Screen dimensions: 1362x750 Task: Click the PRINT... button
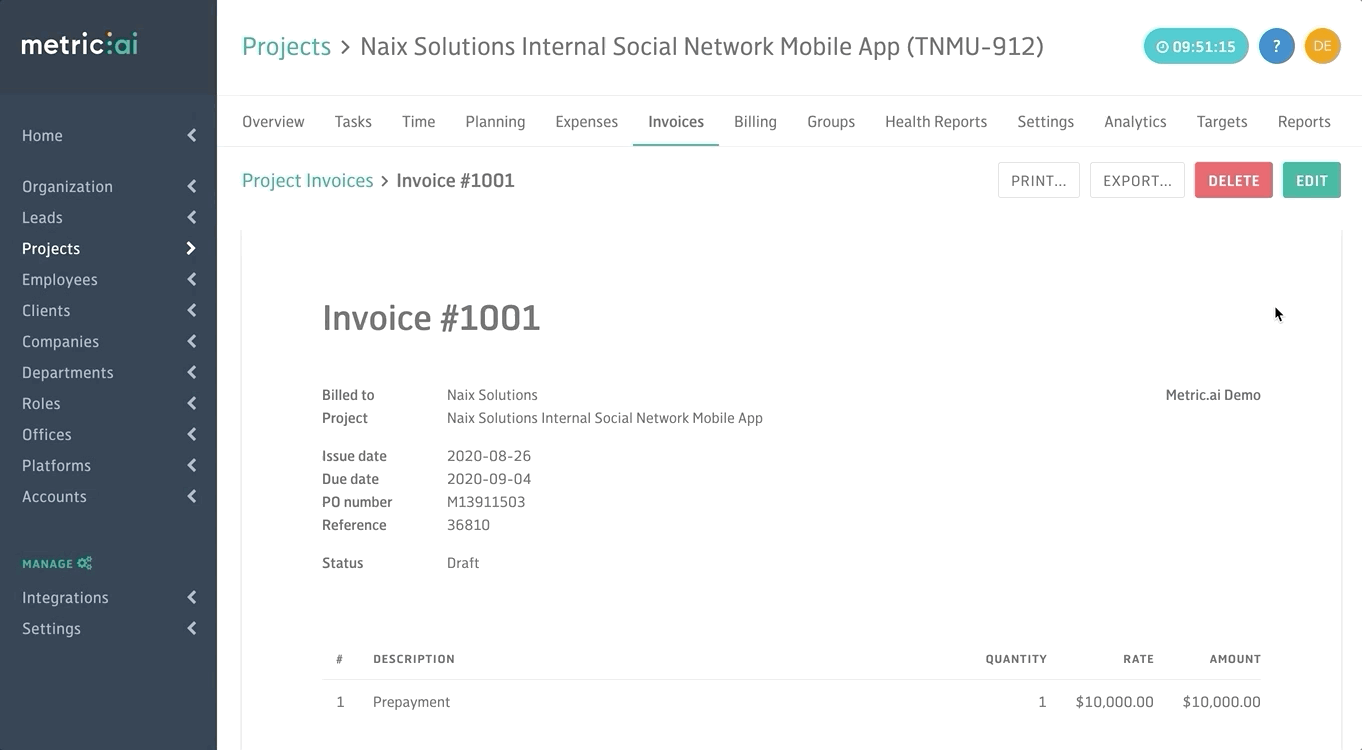click(x=1038, y=180)
